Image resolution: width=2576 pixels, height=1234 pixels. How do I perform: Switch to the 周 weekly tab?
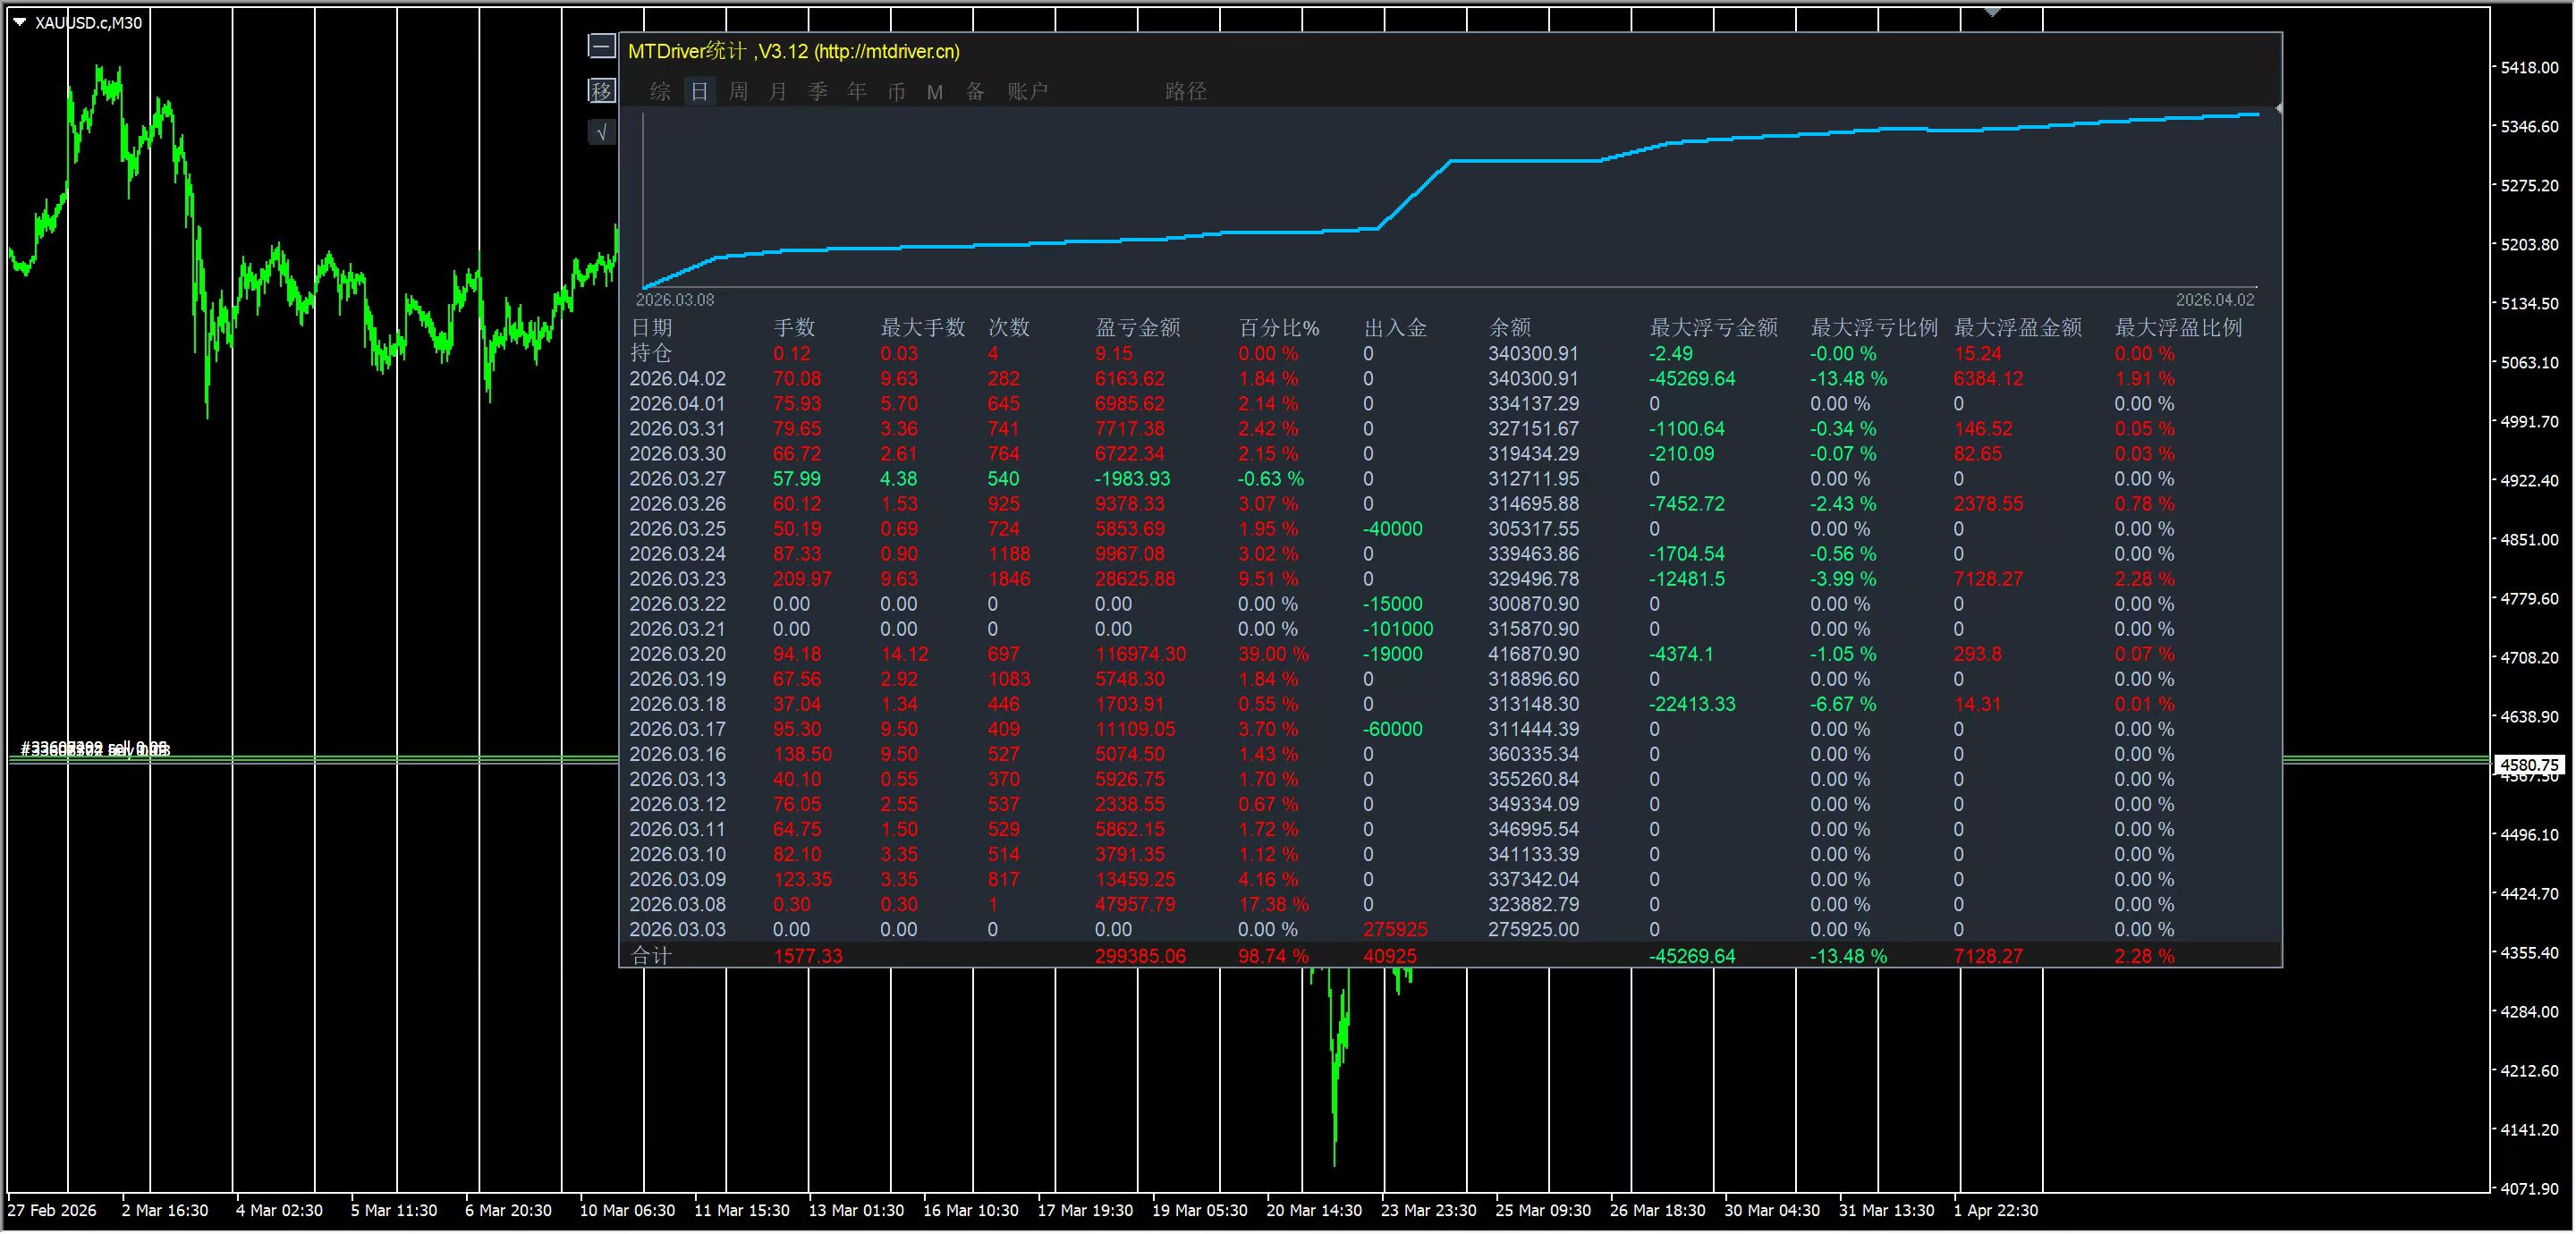tap(738, 92)
